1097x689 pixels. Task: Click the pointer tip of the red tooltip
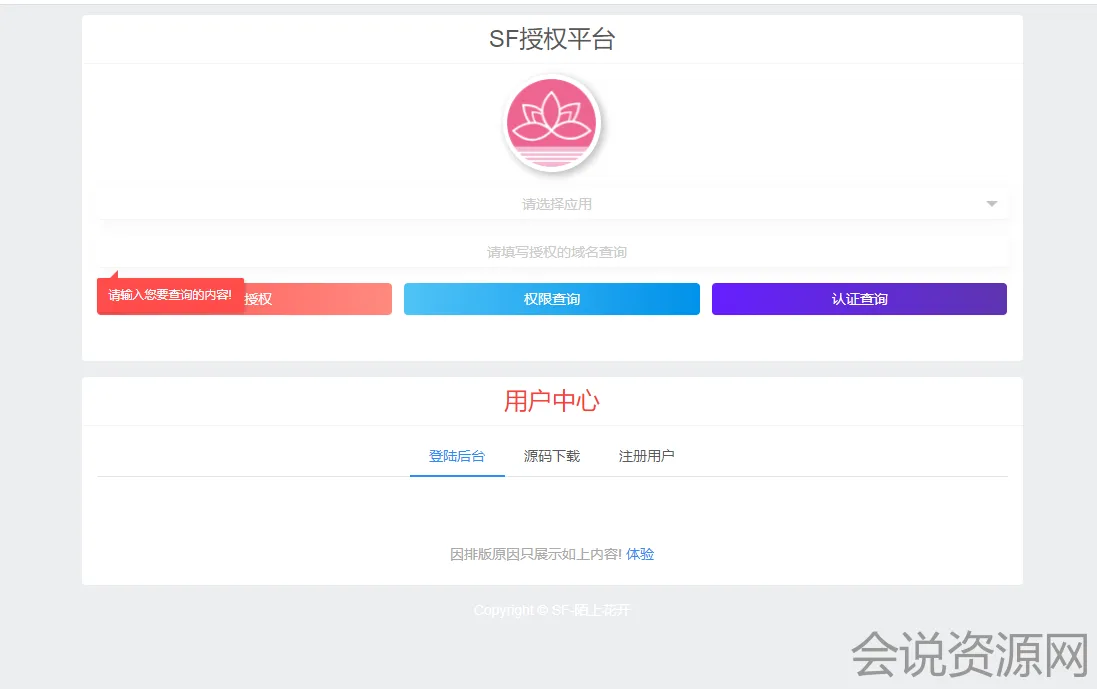(114, 273)
